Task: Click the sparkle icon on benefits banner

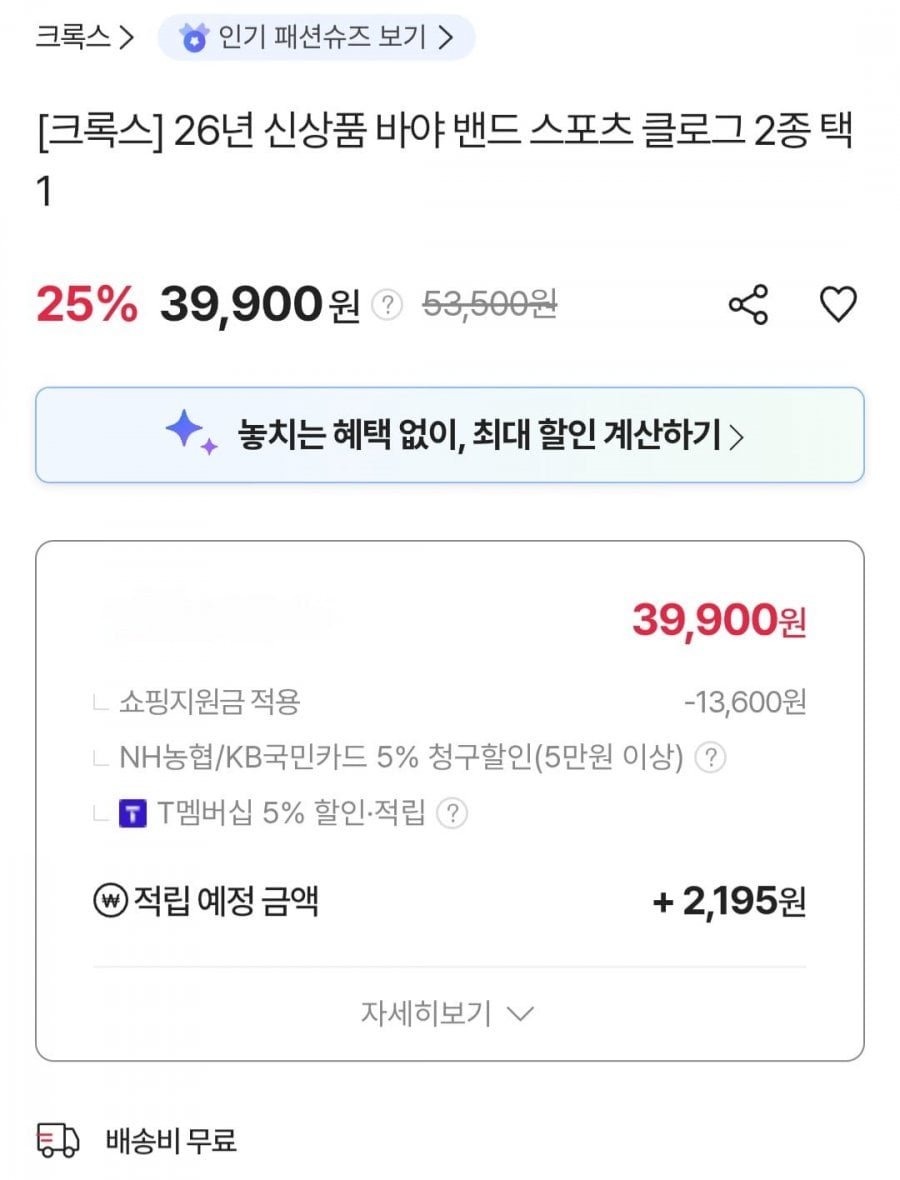Action: pos(190,434)
